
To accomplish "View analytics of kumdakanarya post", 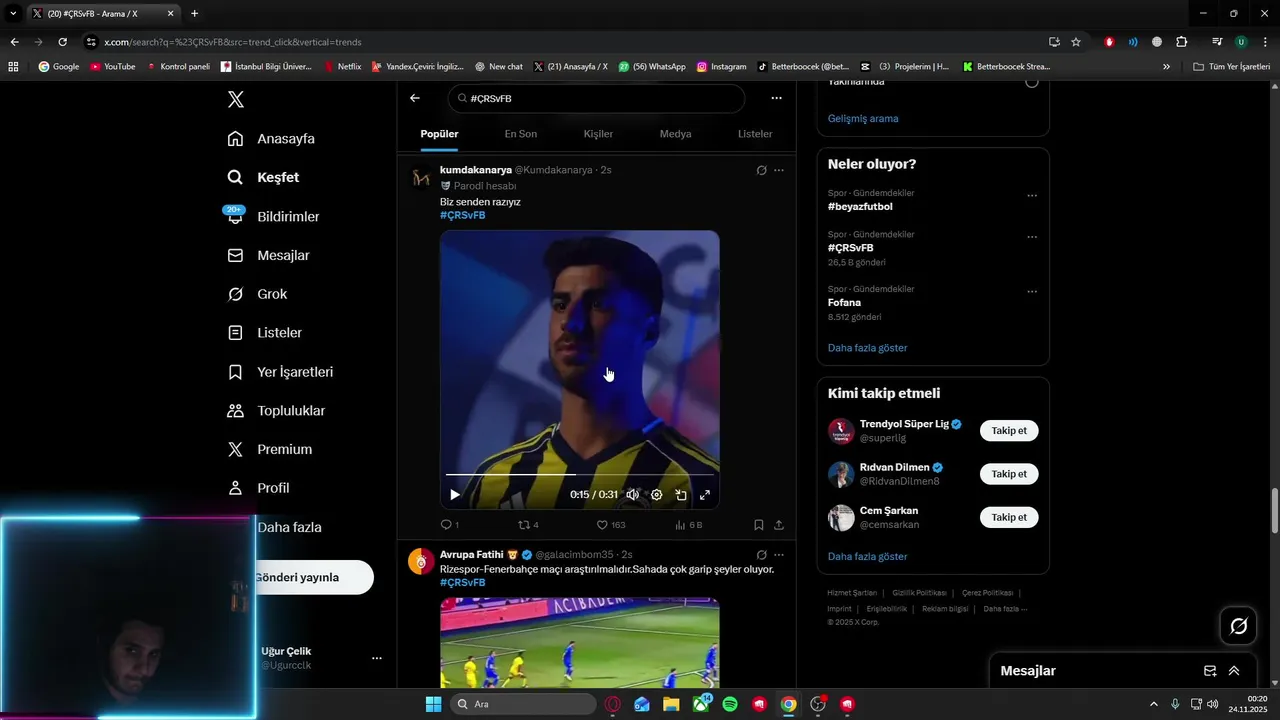I will (x=689, y=524).
